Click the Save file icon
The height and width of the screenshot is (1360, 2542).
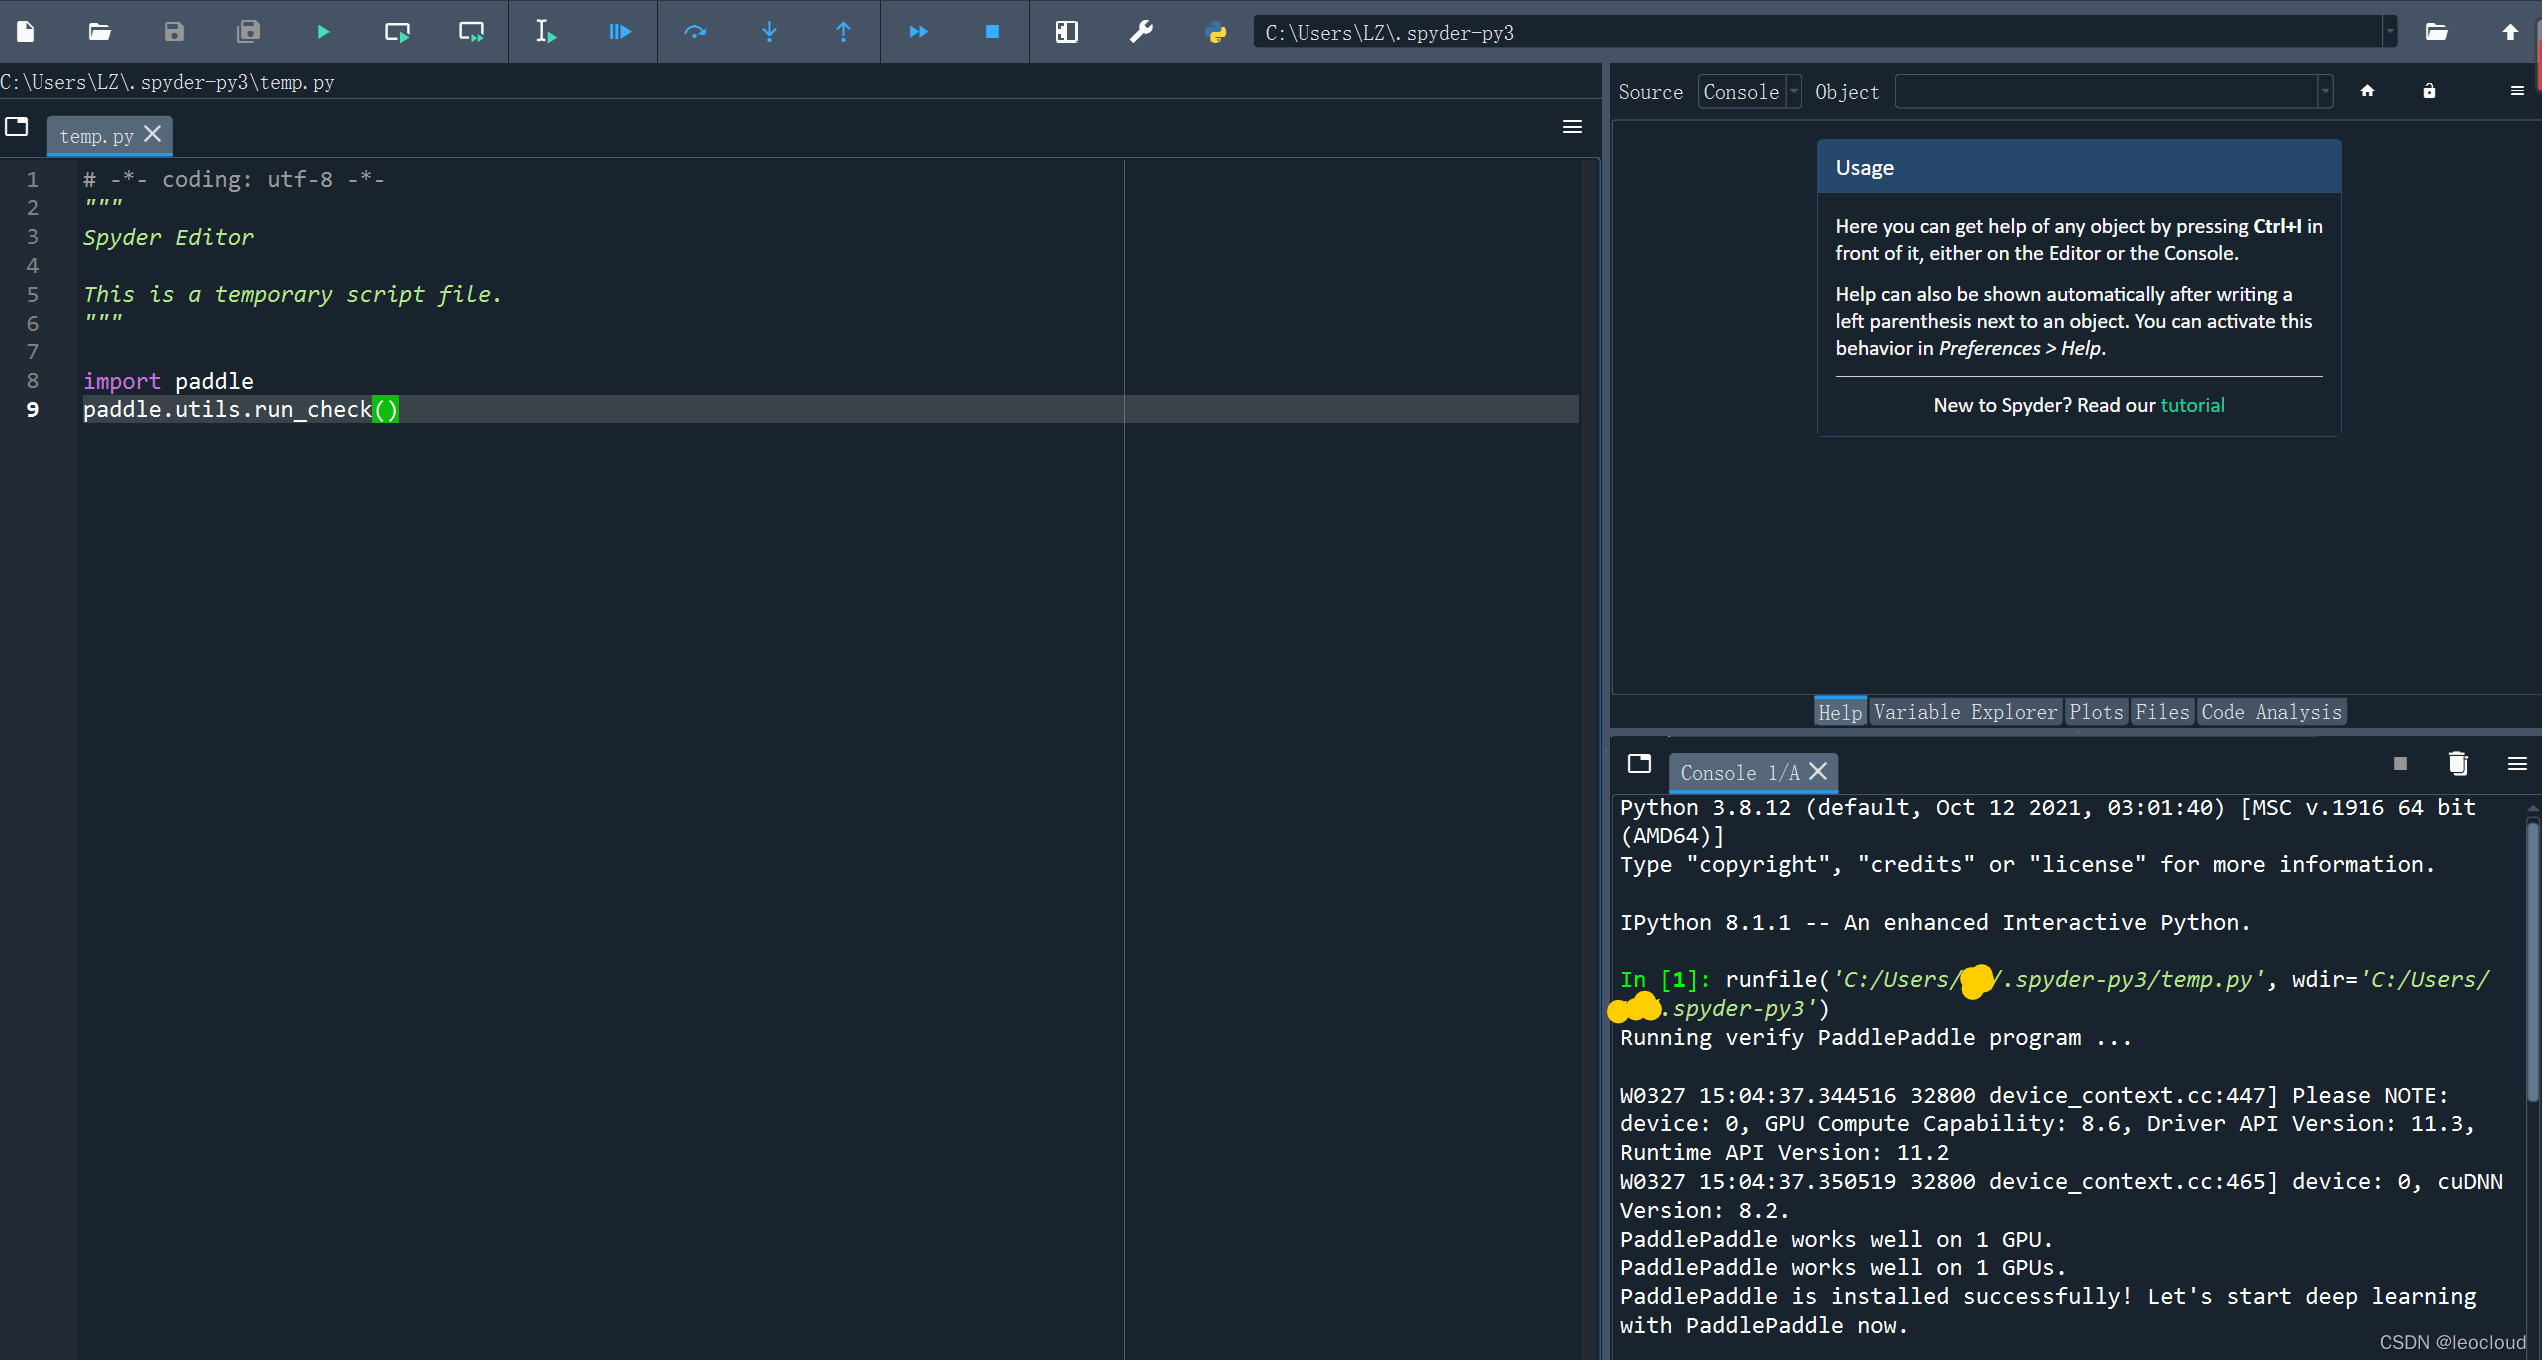(x=174, y=32)
